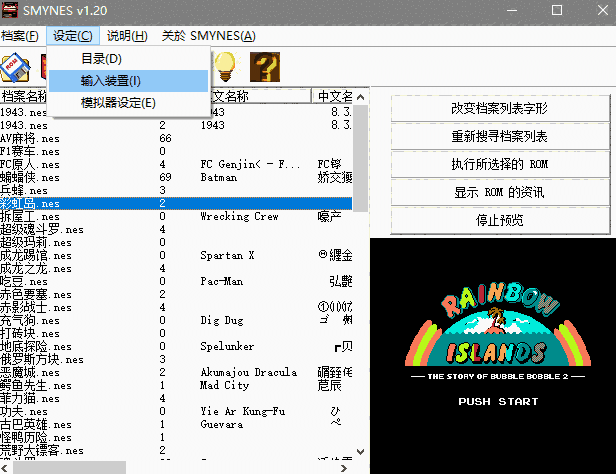Click the SMYNES title bar app icon
This screenshot has height=474, width=616.
tap(13, 12)
